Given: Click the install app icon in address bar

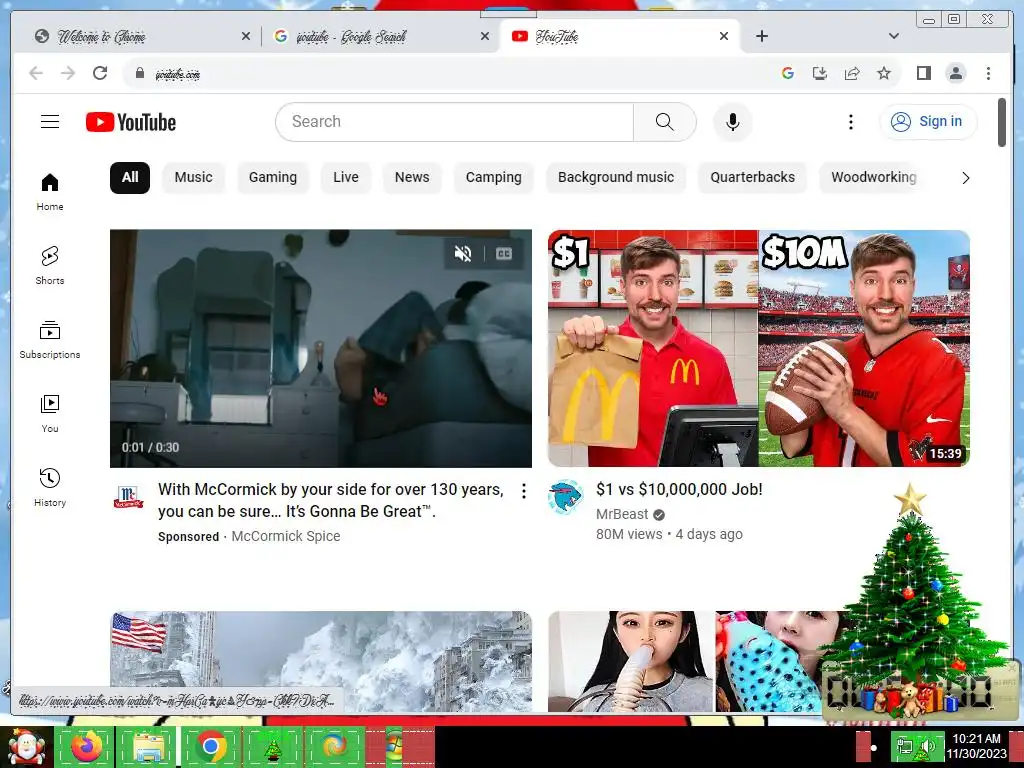Looking at the screenshot, I should tap(820, 73).
